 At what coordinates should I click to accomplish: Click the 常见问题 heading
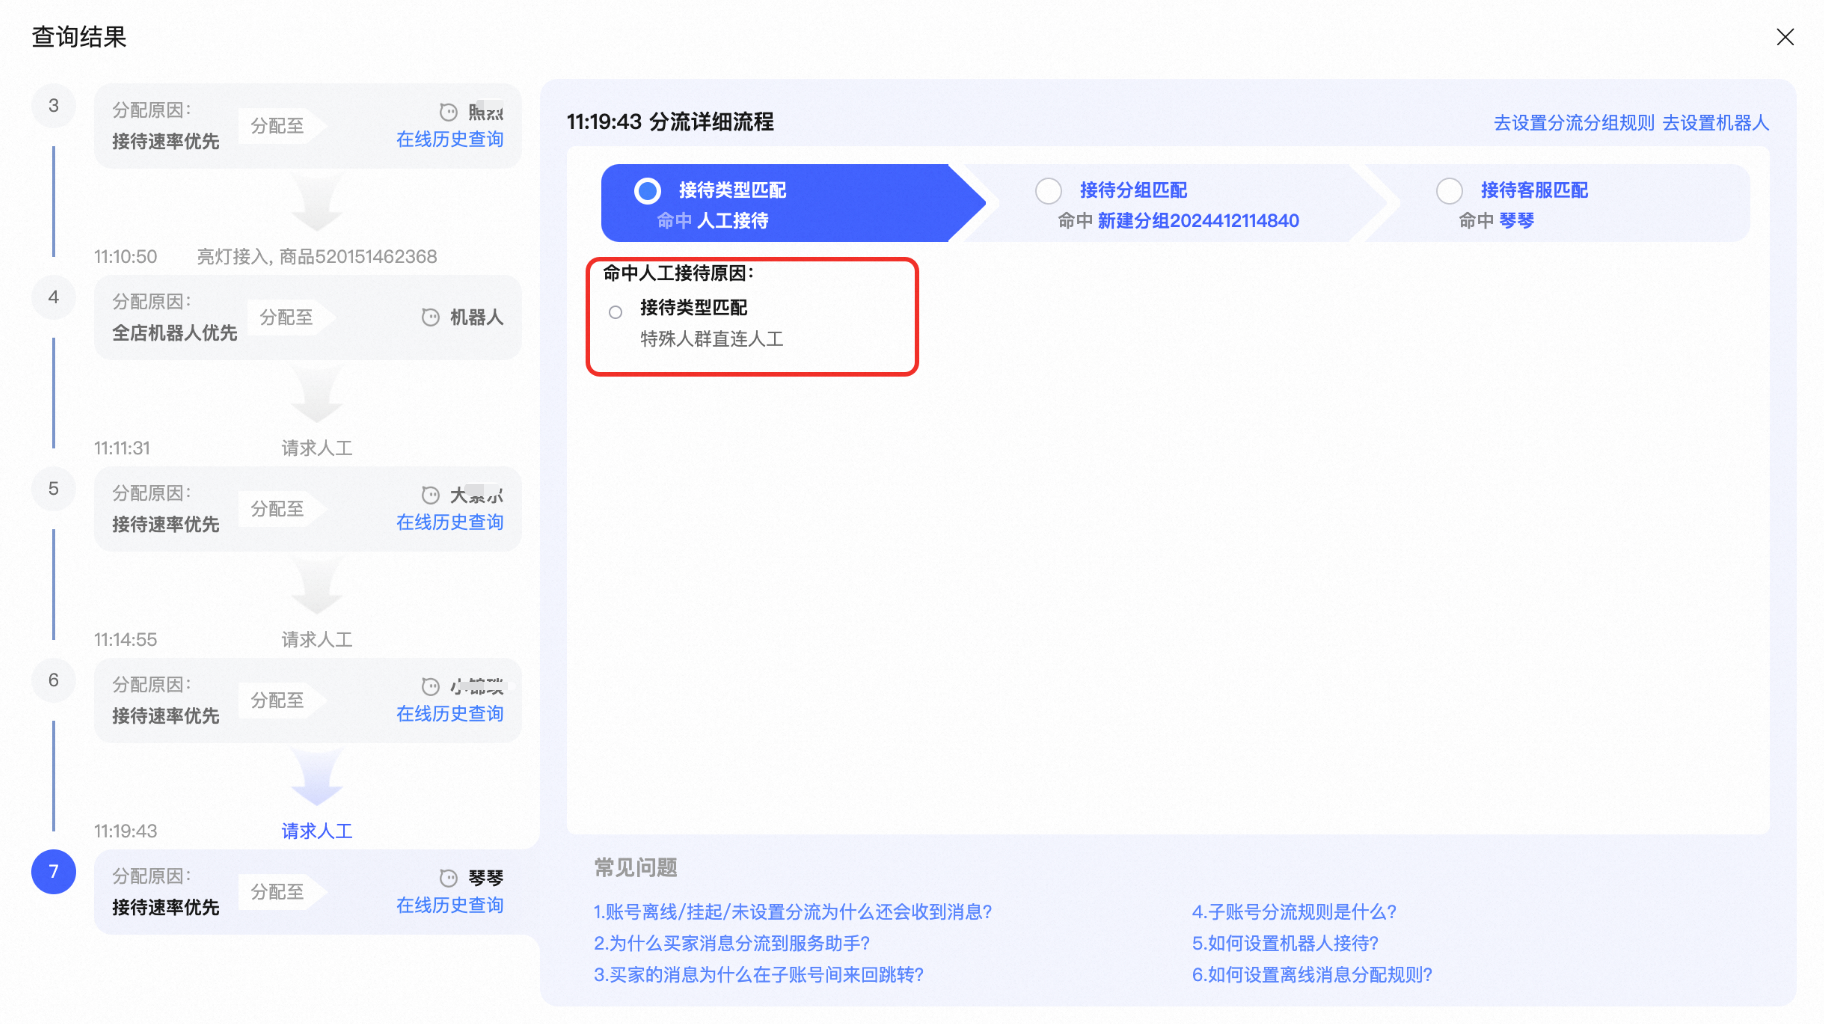click(636, 868)
